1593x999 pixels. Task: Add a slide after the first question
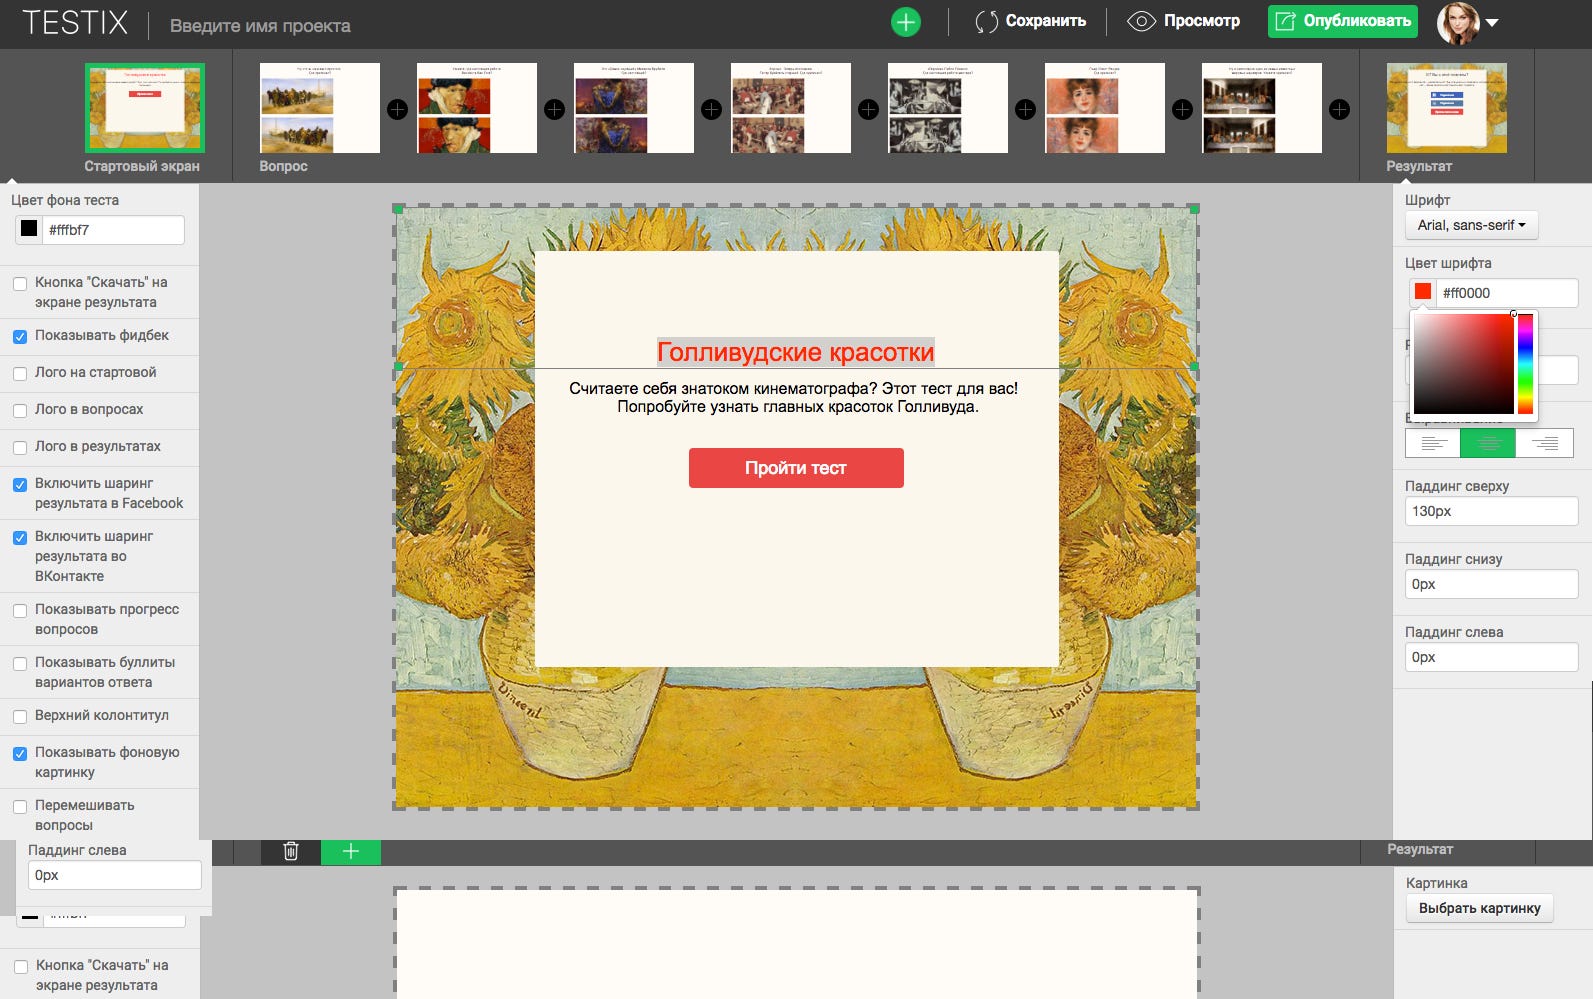[x=398, y=109]
